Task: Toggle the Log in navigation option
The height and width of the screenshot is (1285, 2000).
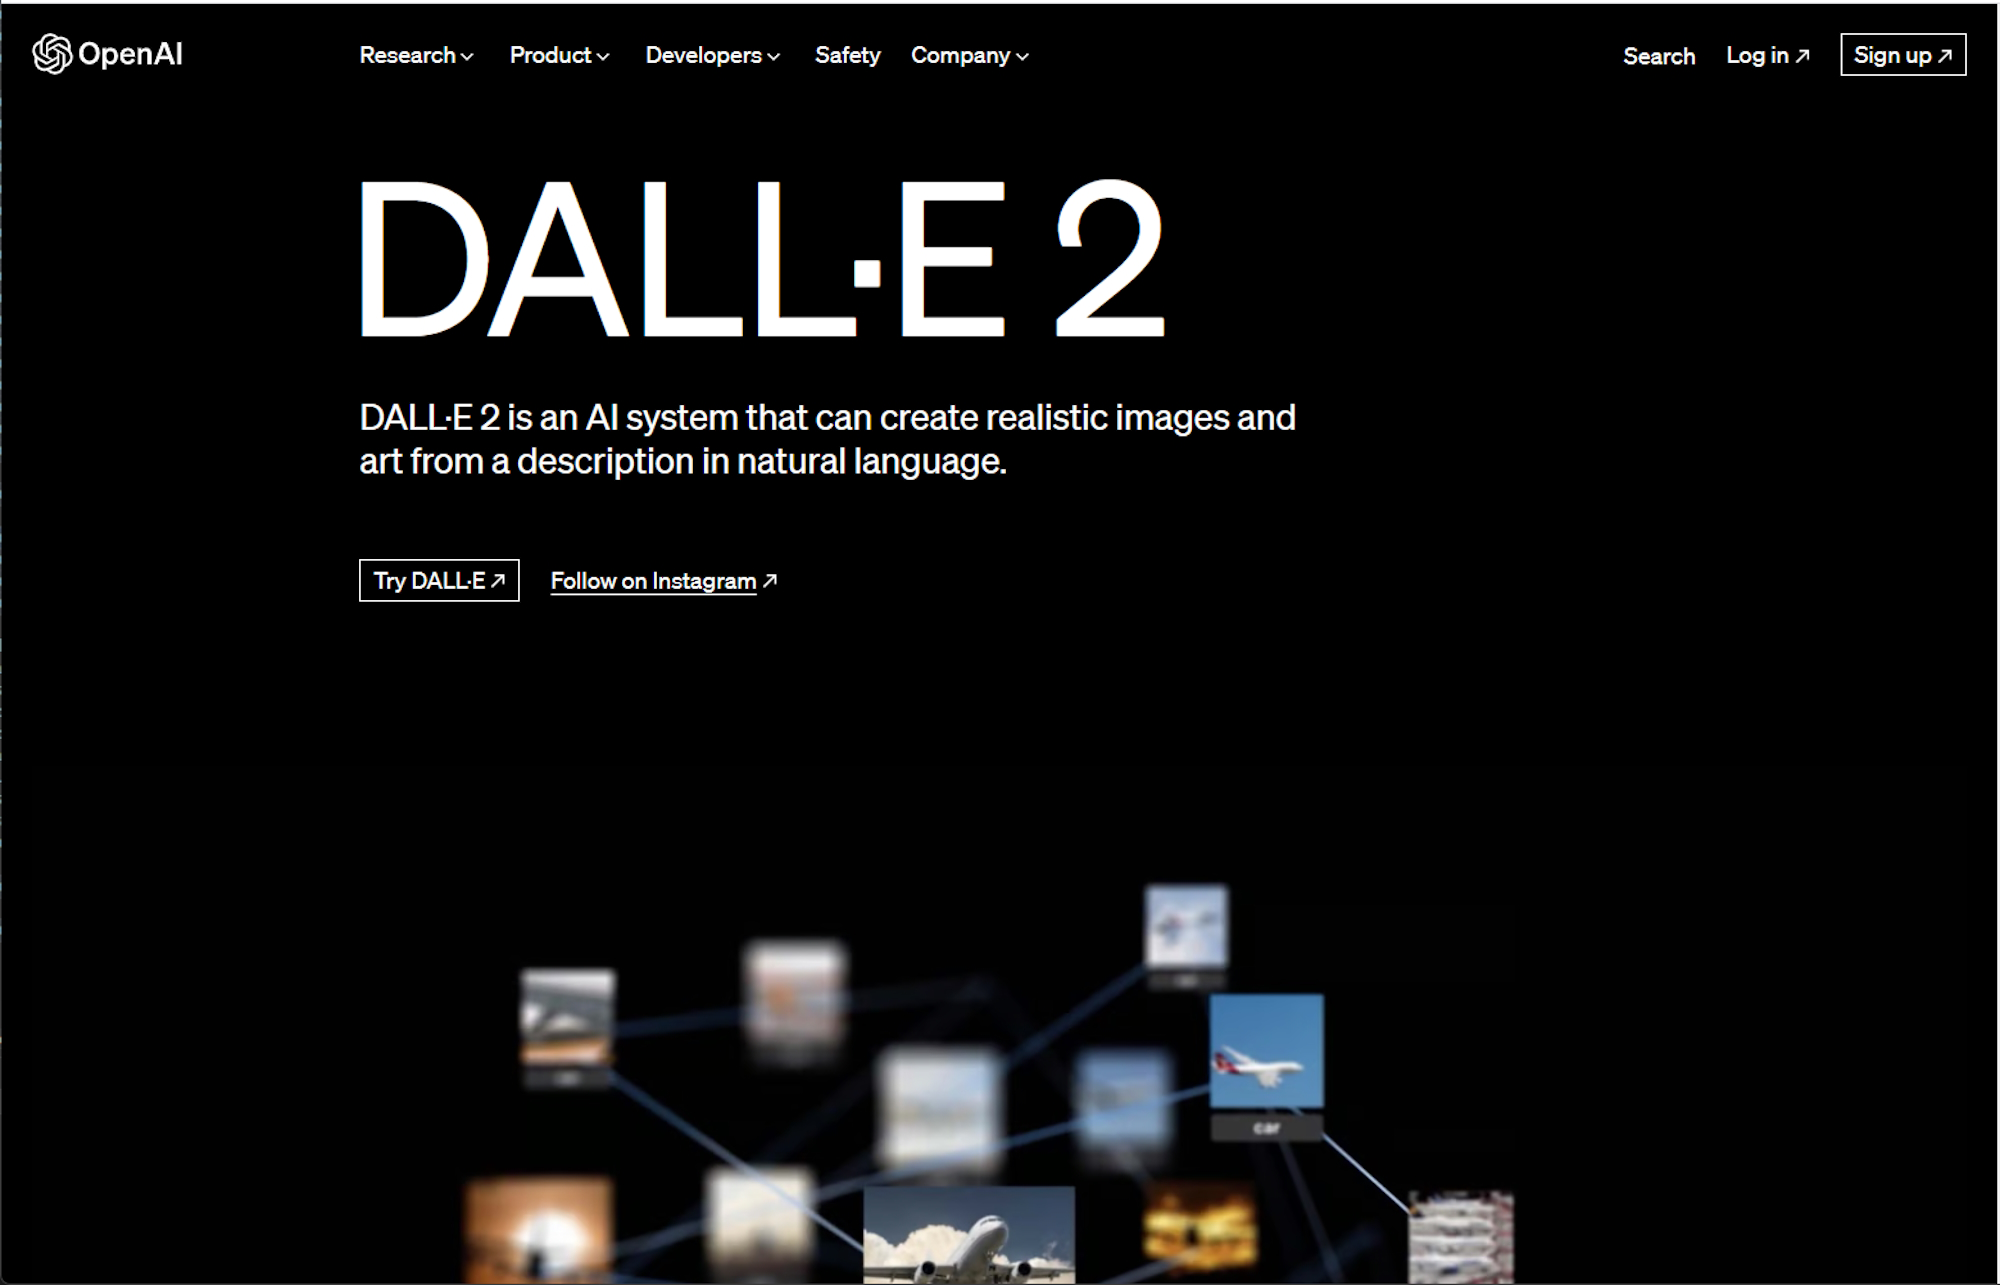Action: coord(1764,54)
